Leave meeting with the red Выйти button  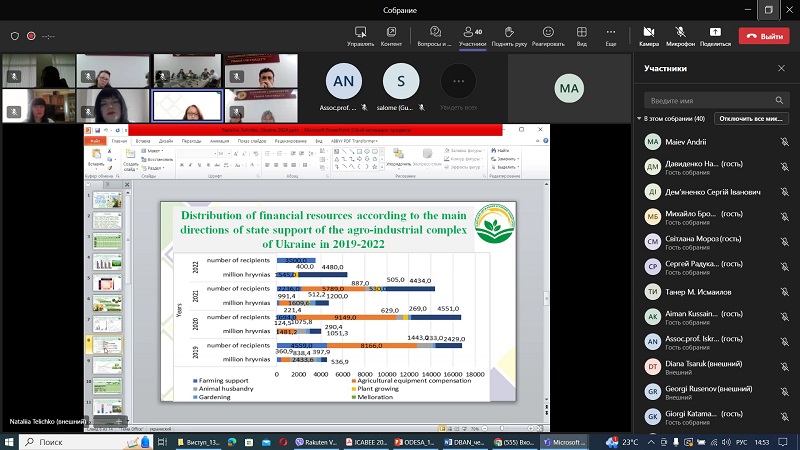click(x=764, y=36)
